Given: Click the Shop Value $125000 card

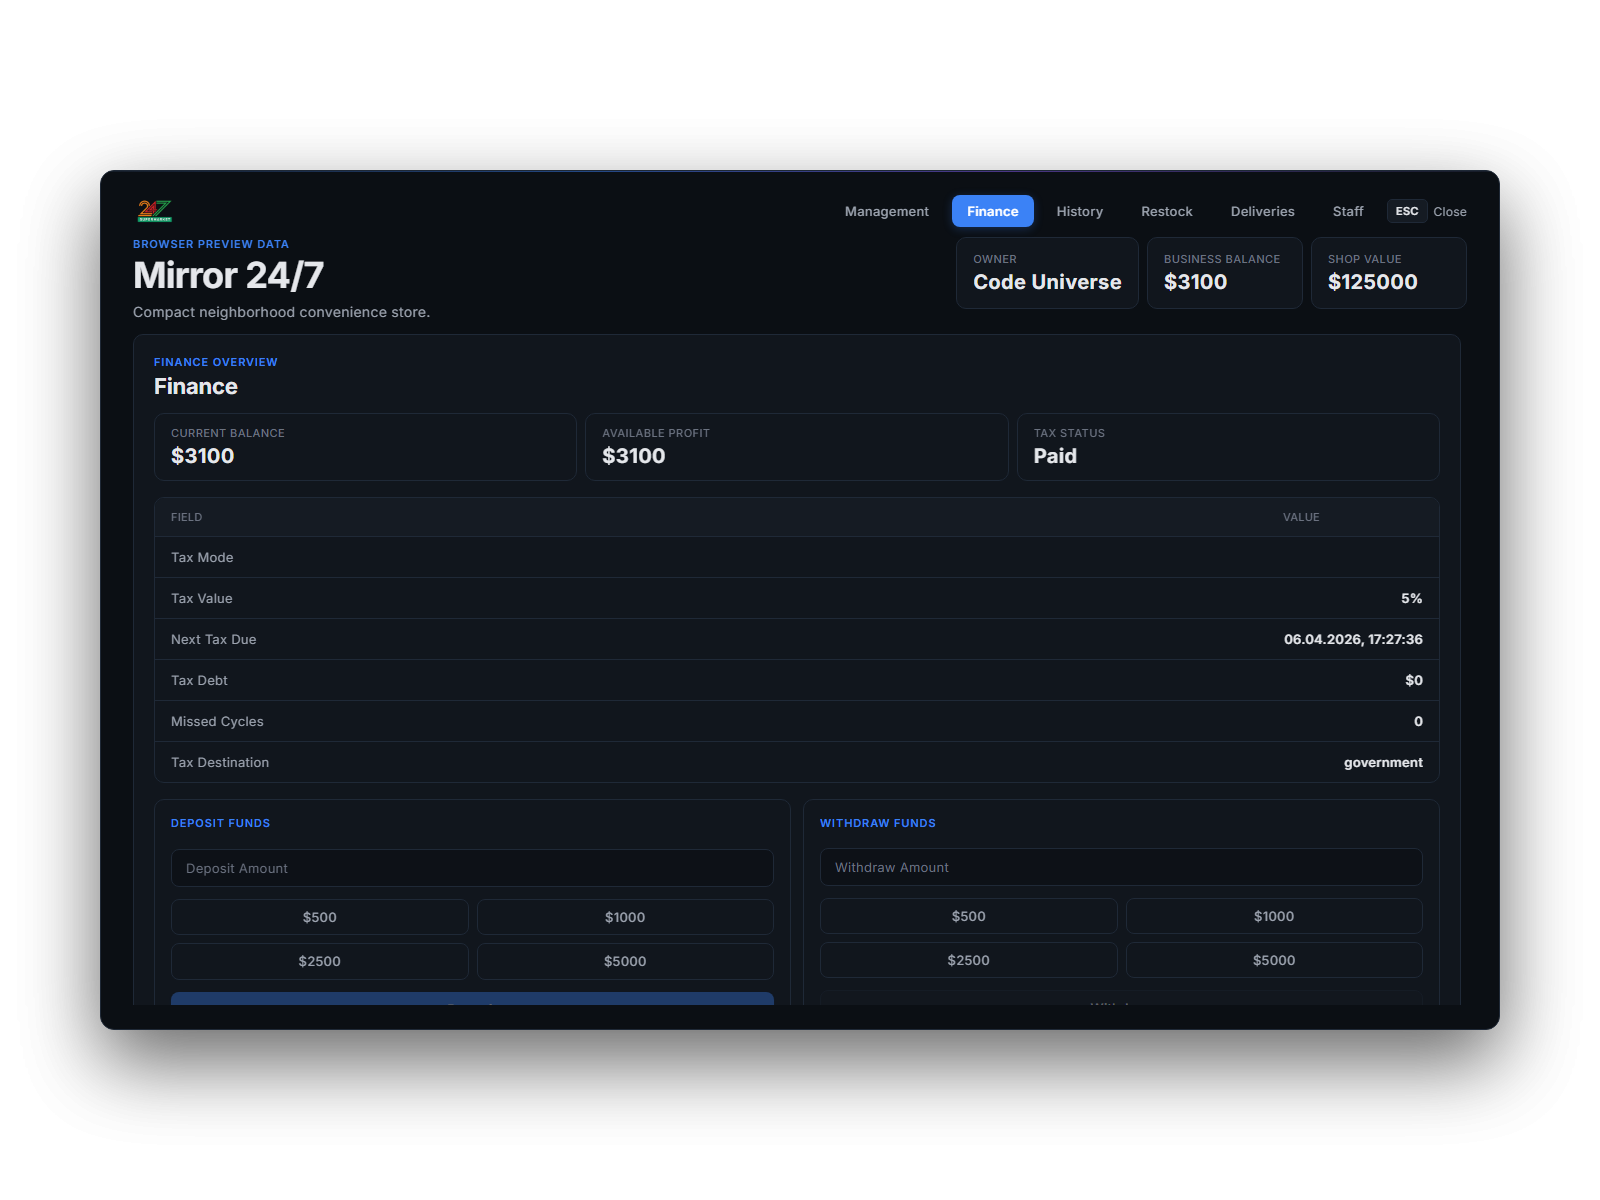Looking at the screenshot, I should [1388, 273].
